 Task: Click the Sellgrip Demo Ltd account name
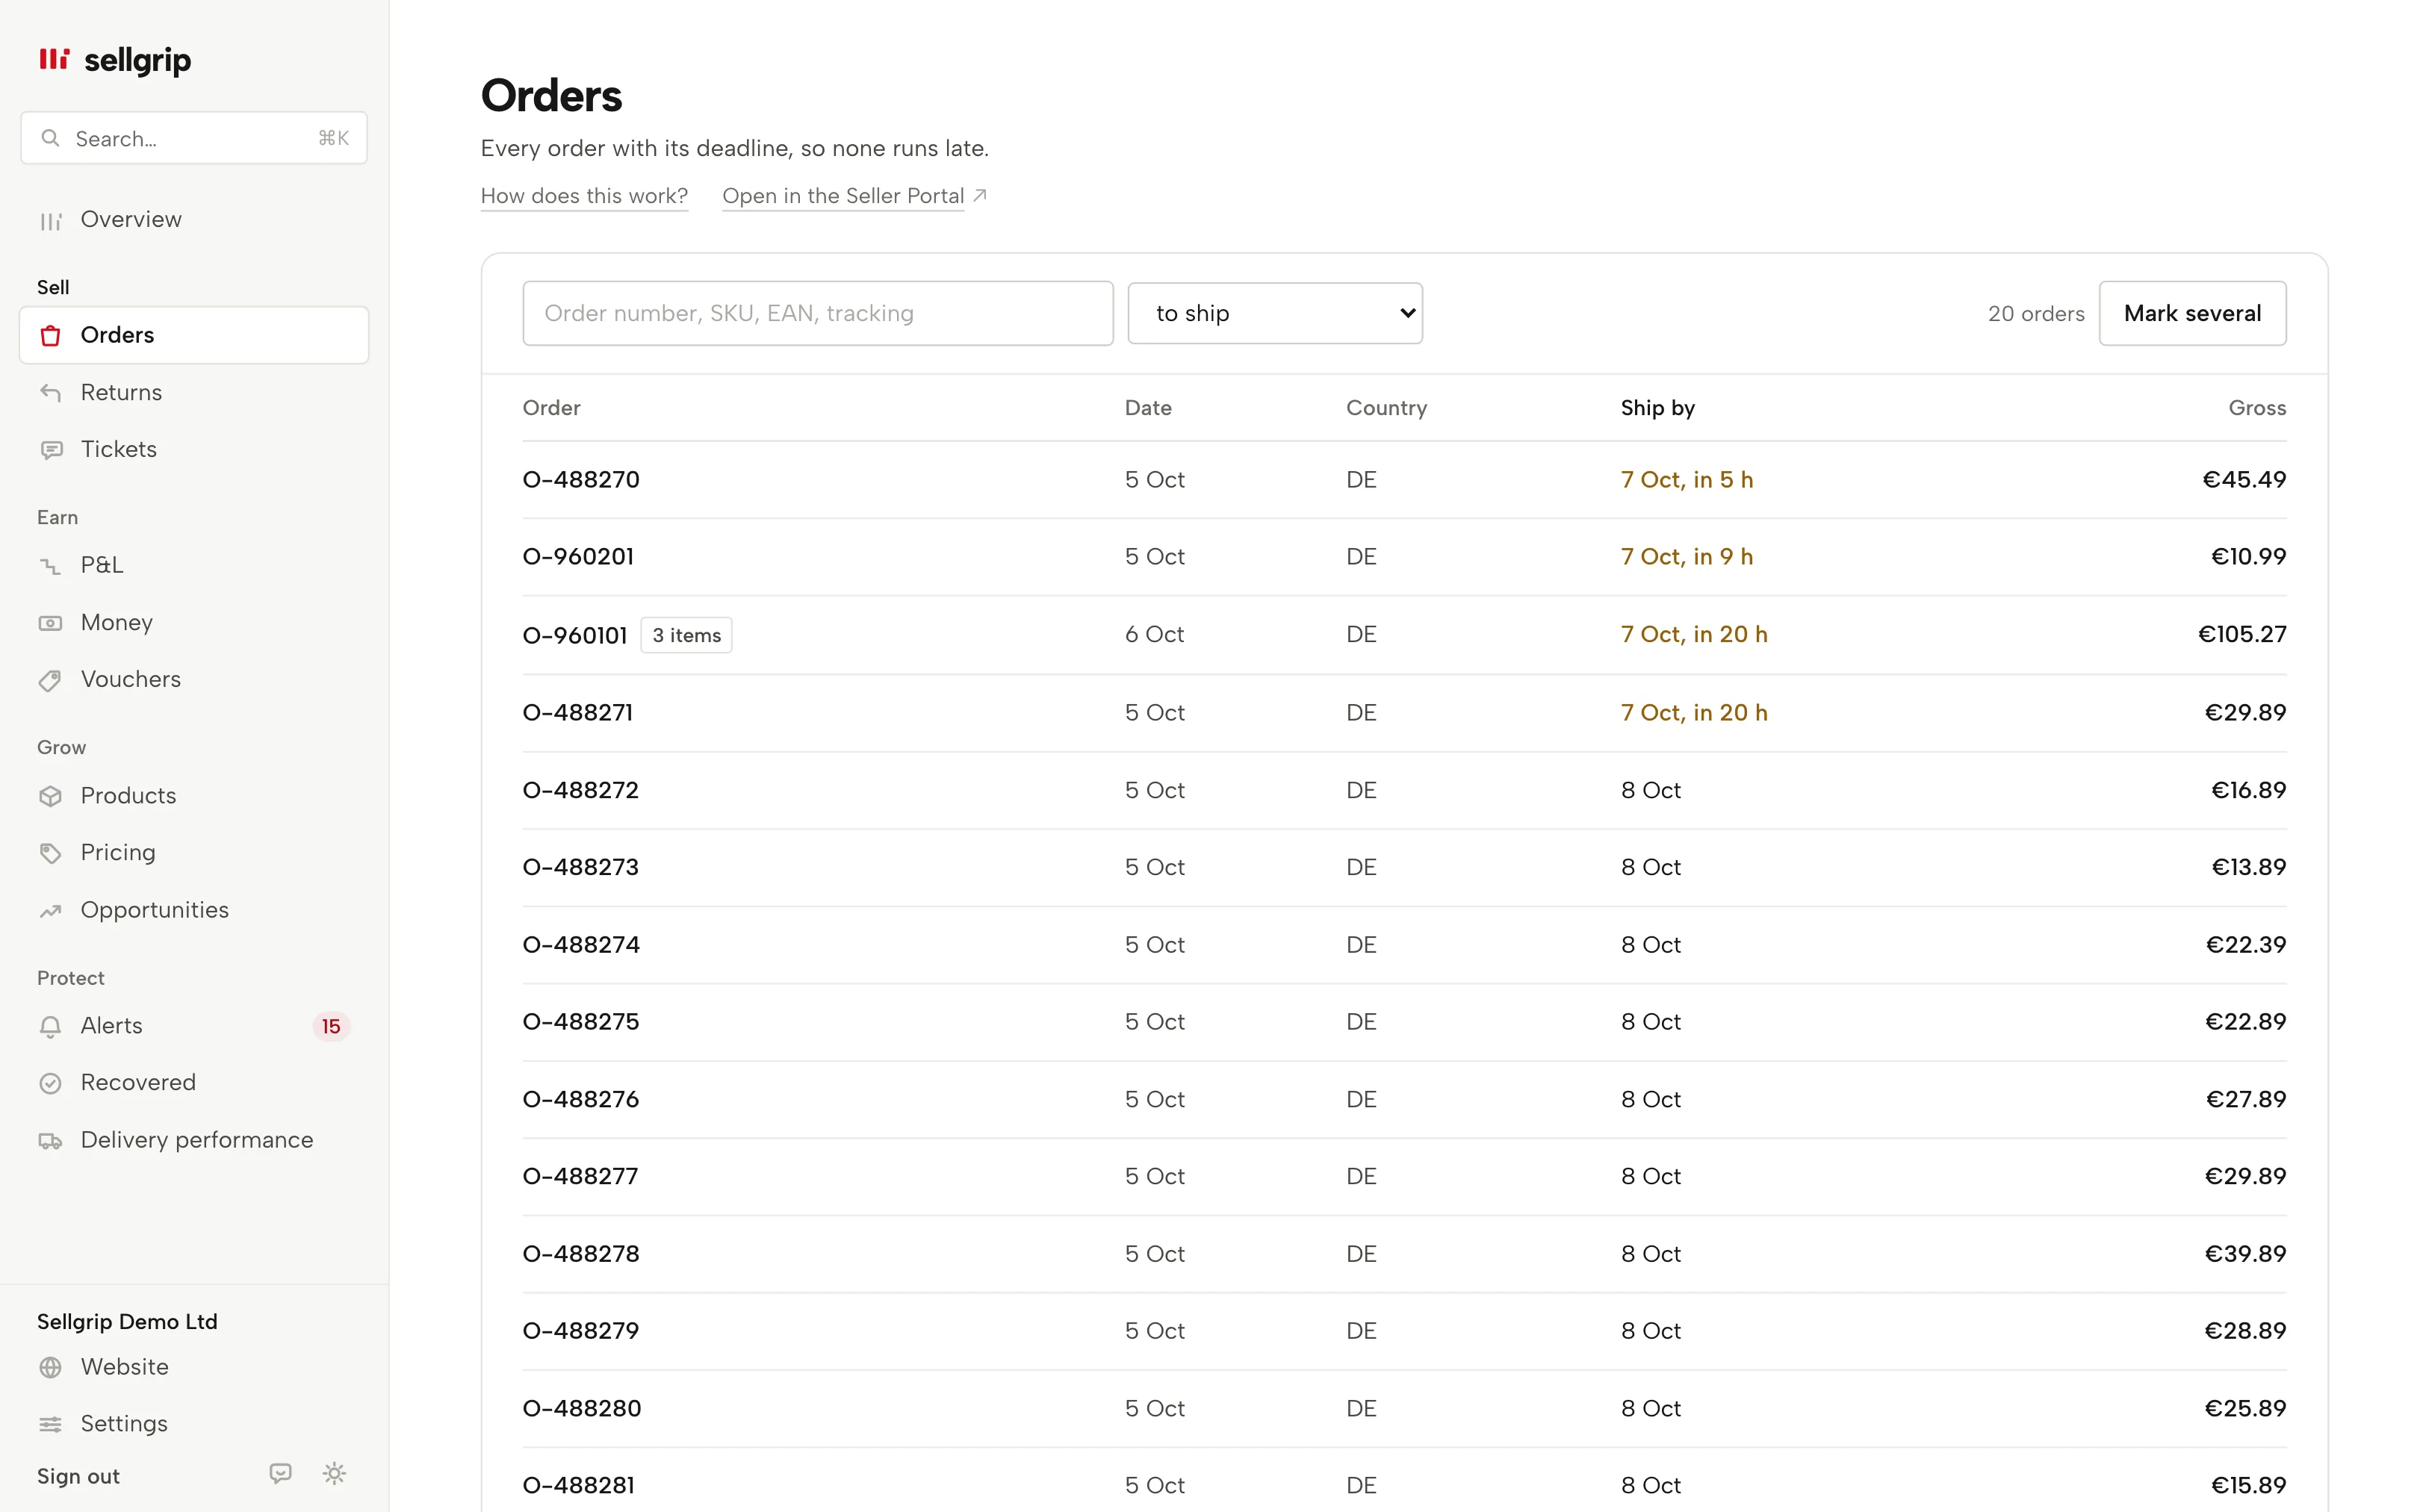[x=127, y=1321]
